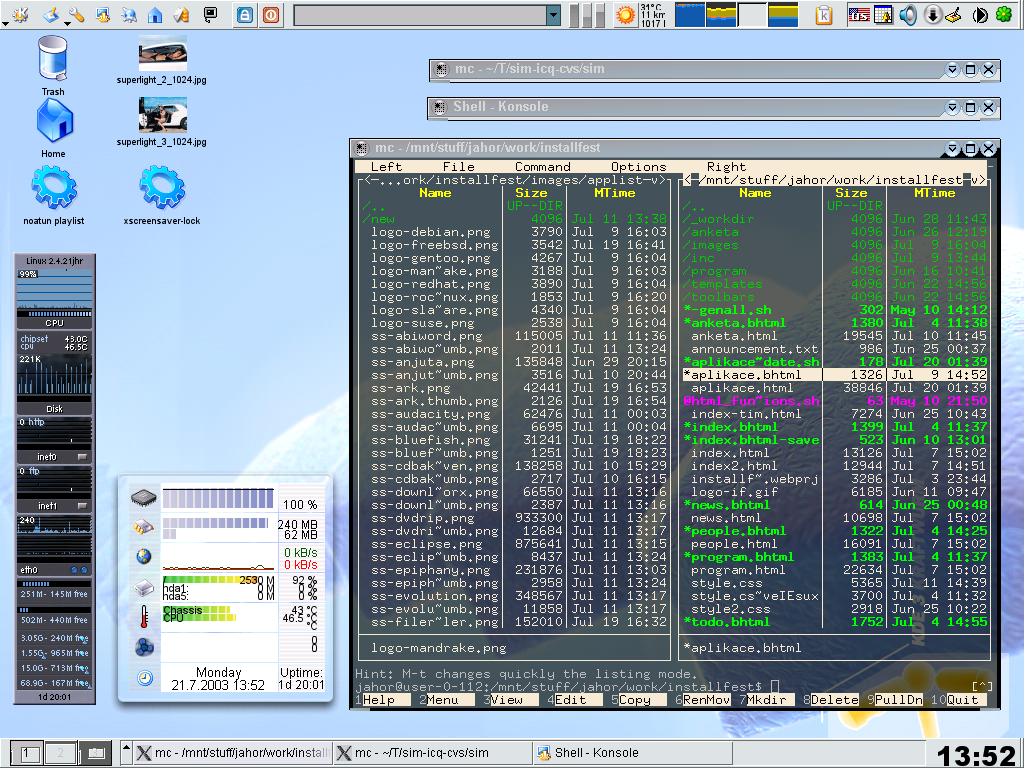The height and width of the screenshot is (768, 1024).
Task: Switch to virtual desktop 2 in pager
Action: (x=60, y=752)
